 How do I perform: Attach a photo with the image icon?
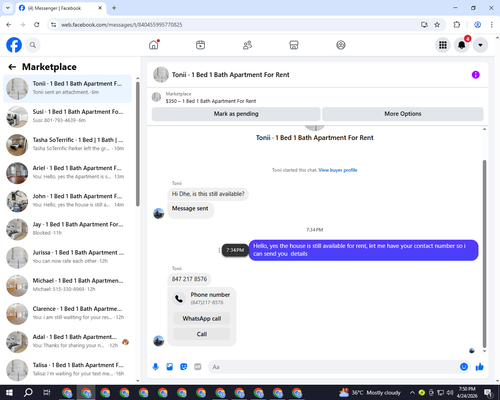[x=170, y=367]
